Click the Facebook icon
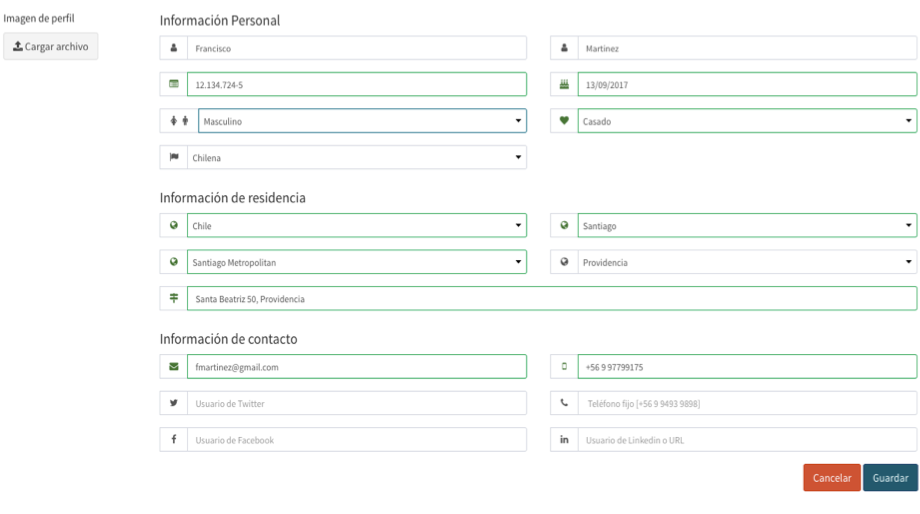The width and height of the screenshot is (920, 514). (174, 439)
